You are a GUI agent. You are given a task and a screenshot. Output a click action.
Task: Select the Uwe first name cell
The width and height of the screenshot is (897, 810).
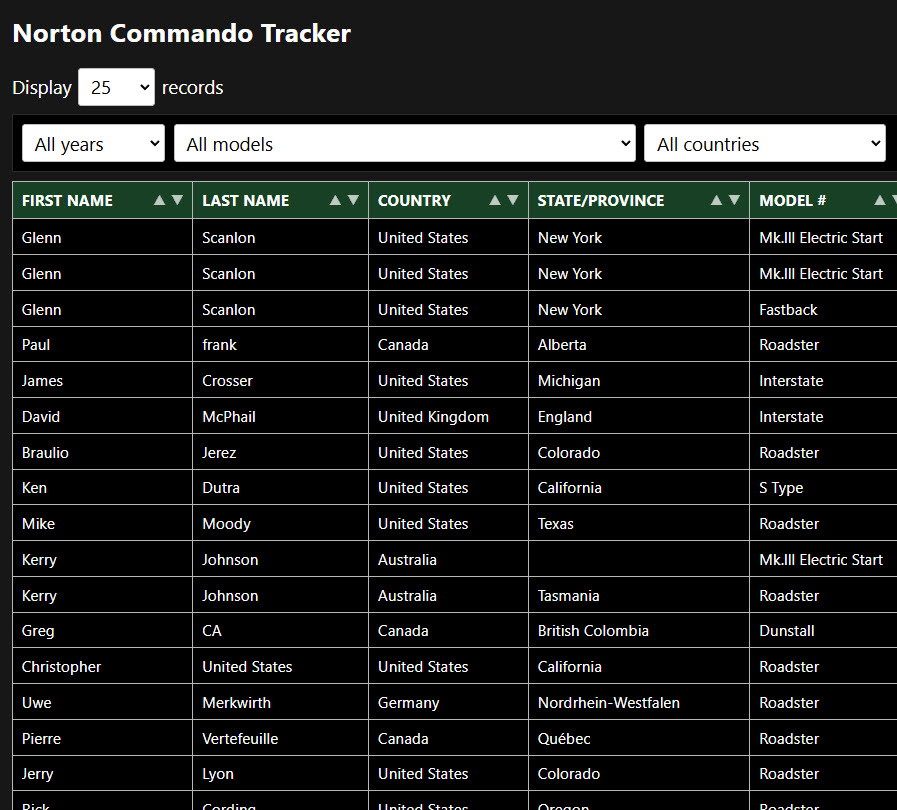click(x=102, y=702)
